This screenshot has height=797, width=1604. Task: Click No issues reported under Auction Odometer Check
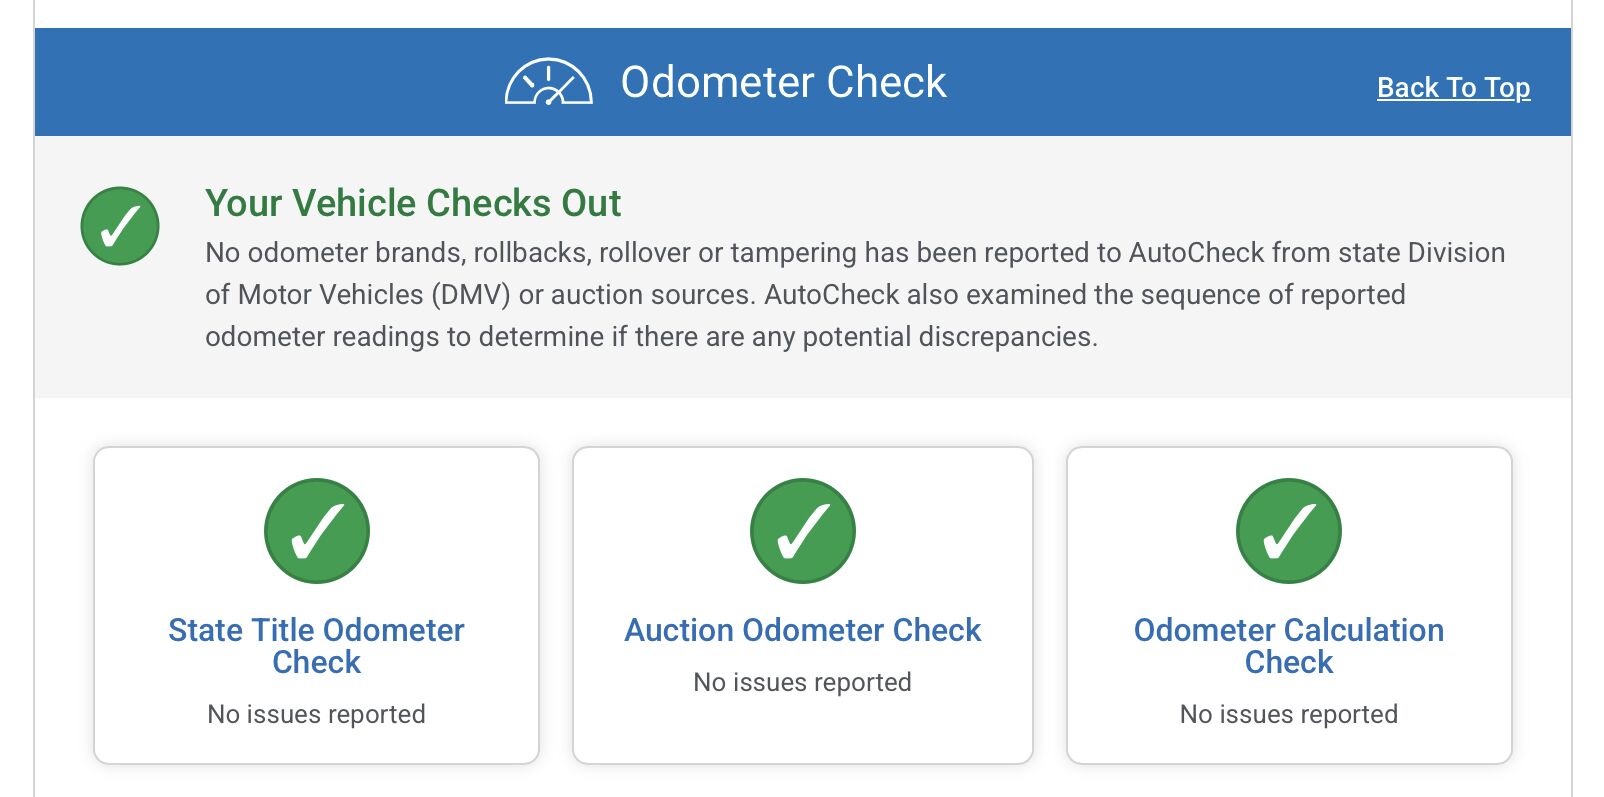tap(803, 682)
